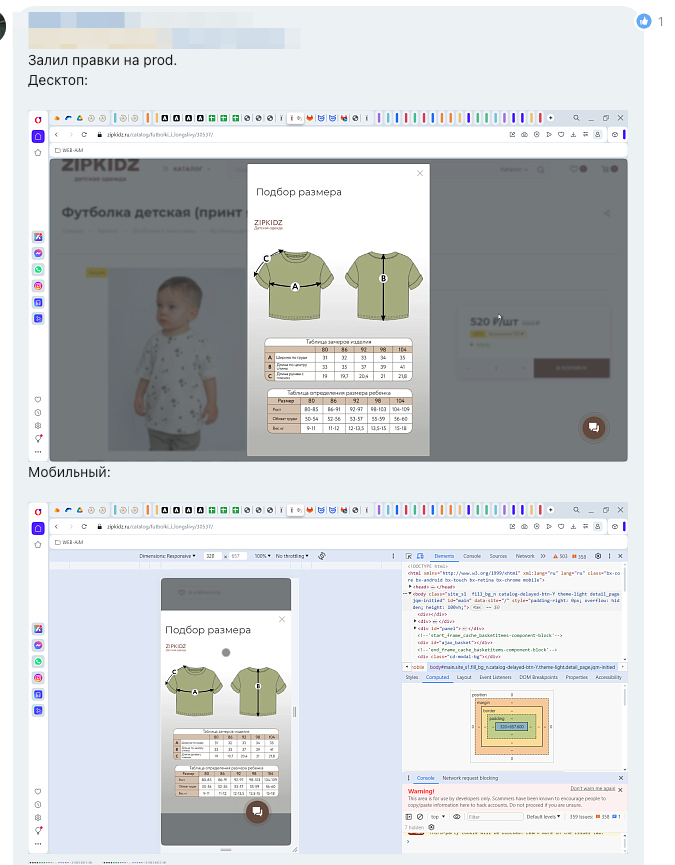Click the back arrow in the desktop screenshot browser

pyautogui.click(x=57, y=135)
